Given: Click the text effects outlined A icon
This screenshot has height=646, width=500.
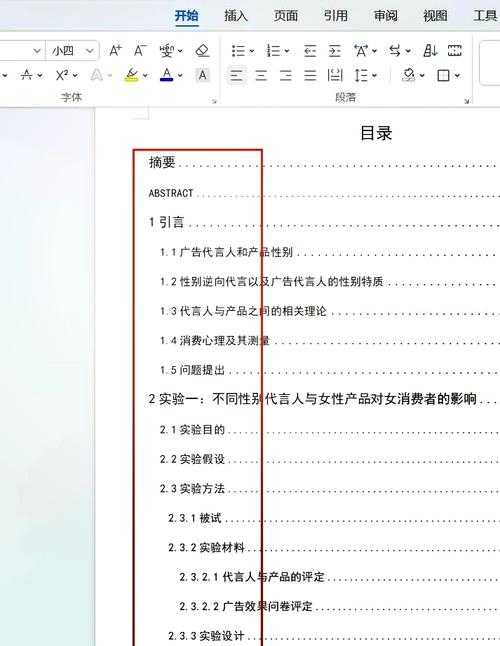Looking at the screenshot, I should click(96, 75).
